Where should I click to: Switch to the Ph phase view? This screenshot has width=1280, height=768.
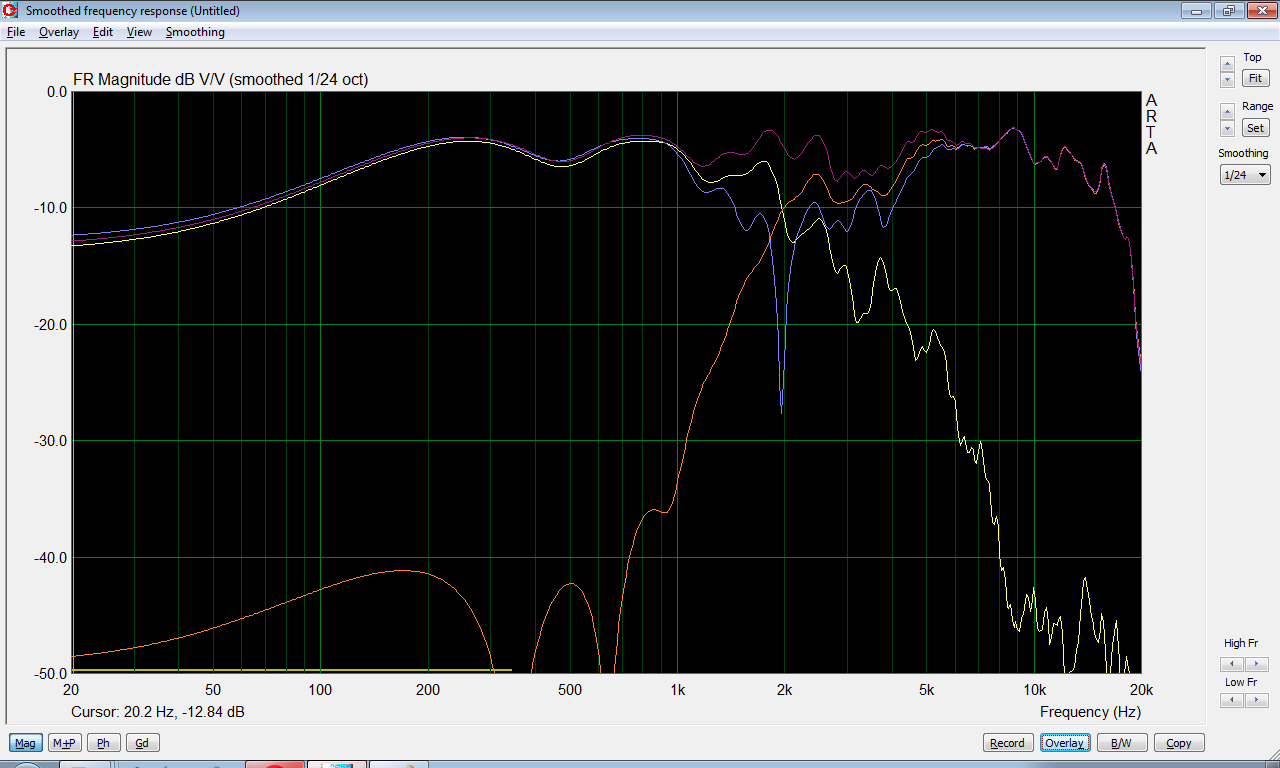[x=104, y=743]
